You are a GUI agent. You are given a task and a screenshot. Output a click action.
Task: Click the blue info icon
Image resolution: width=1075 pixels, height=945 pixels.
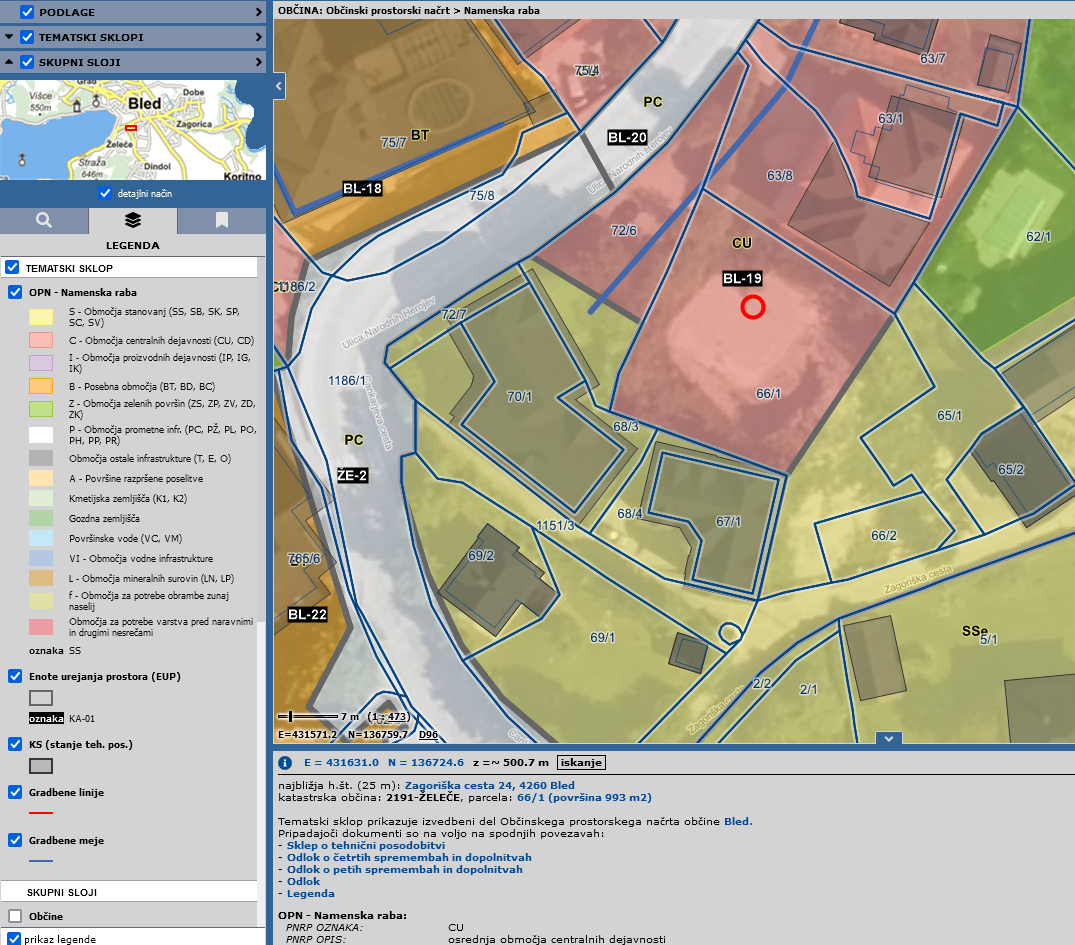tap(285, 763)
